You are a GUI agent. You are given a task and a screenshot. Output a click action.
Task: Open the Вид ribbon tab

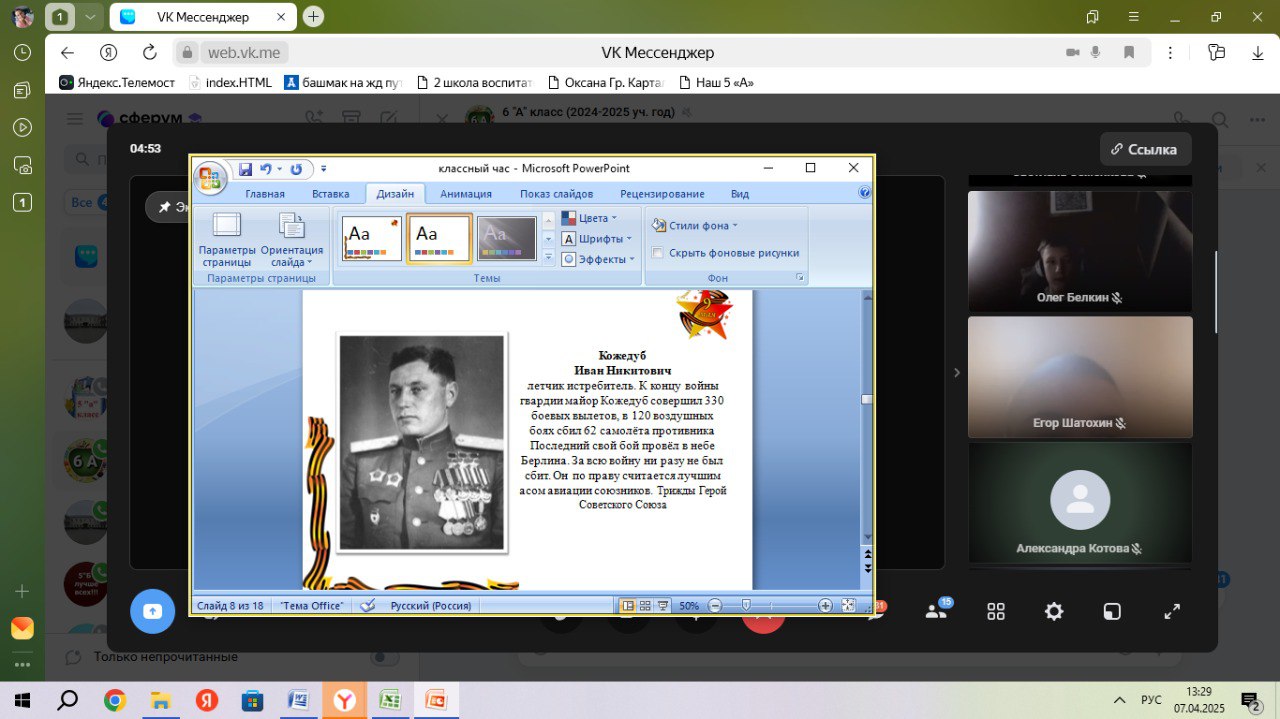[x=740, y=194]
